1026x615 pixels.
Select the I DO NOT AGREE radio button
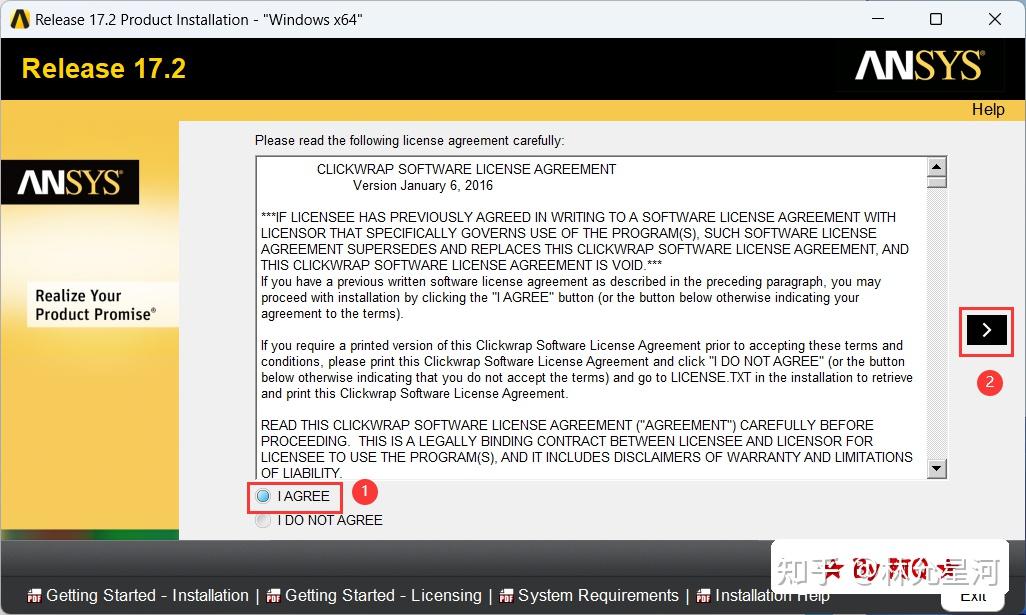(x=263, y=520)
